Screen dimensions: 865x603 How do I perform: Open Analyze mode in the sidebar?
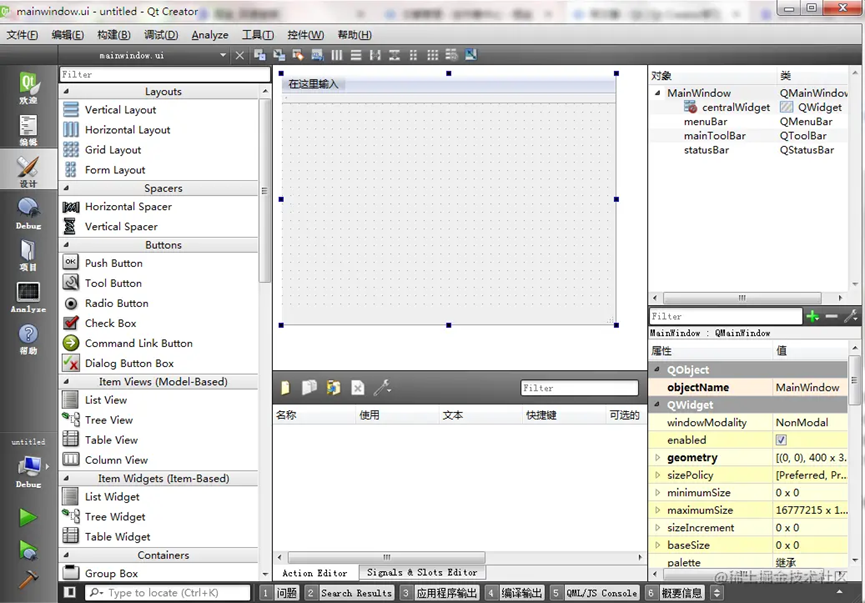click(28, 297)
